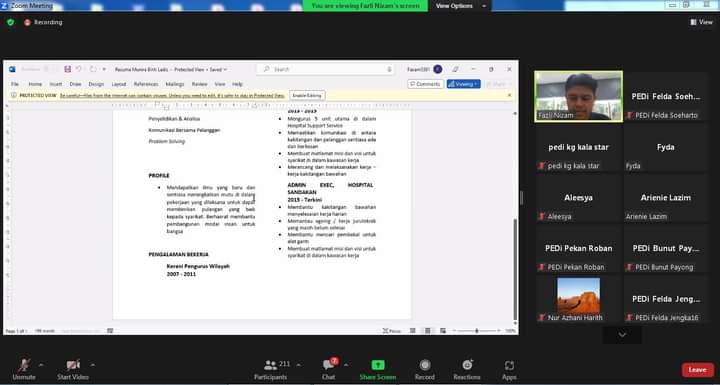Leave the meeting with the red button
This screenshot has height=385, width=720.
coord(698,370)
